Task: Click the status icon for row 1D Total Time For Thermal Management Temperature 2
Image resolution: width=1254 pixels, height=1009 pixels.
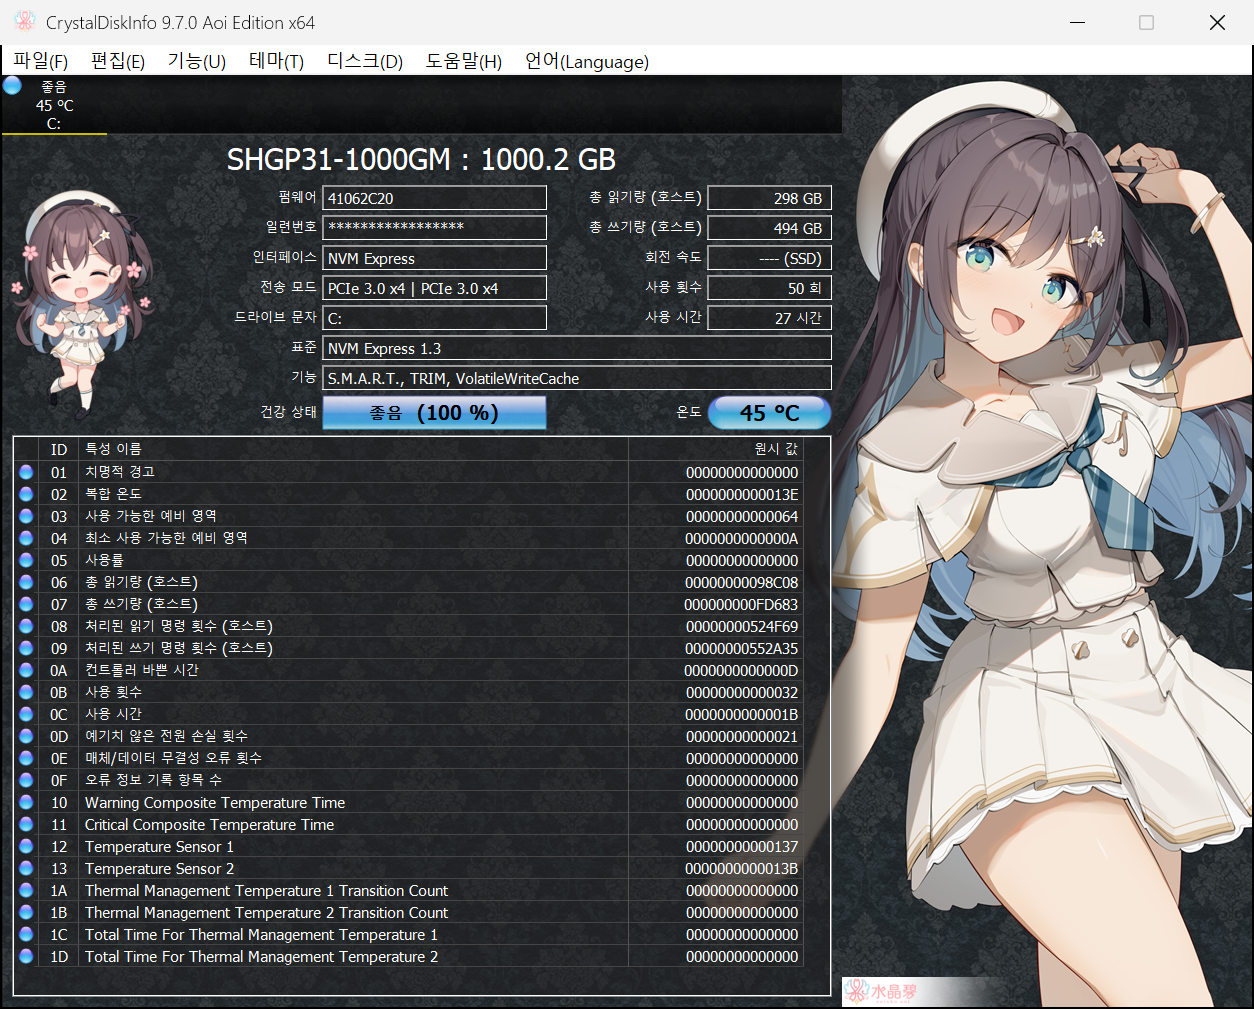Action: (x=26, y=956)
